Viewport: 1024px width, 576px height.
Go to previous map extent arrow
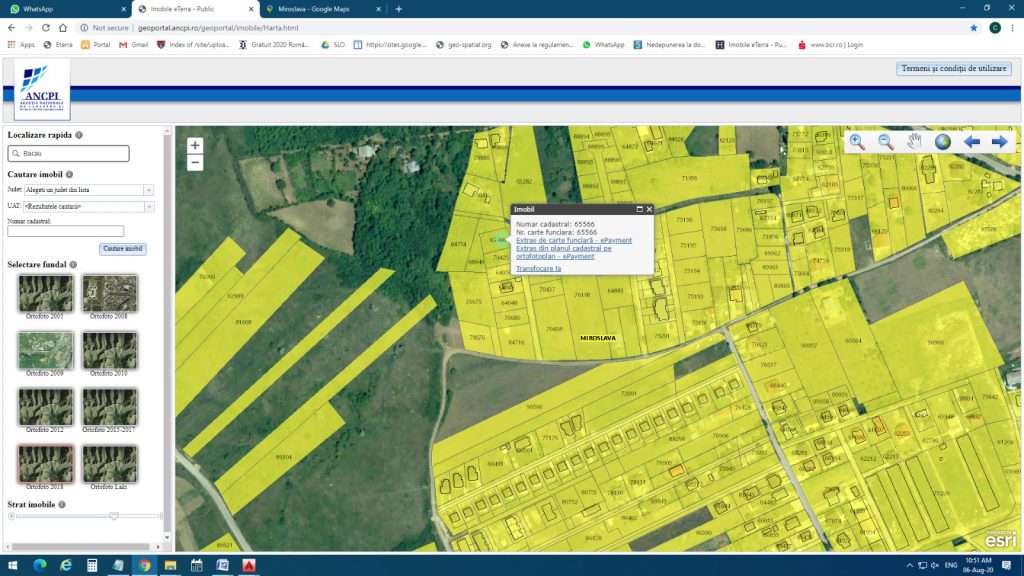(x=971, y=142)
